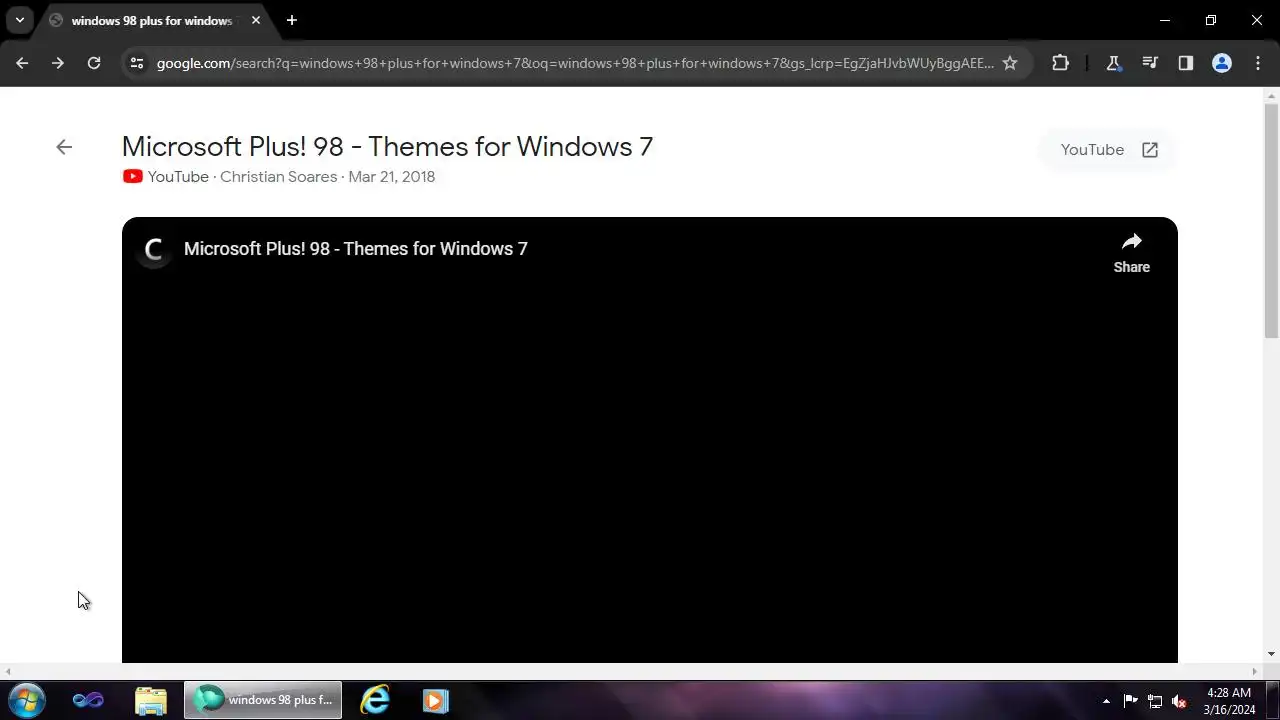This screenshot has width=1280, height=720.
Task: Click the vertical scrollbar down arrow
Action: click(x=1271, y=654)
